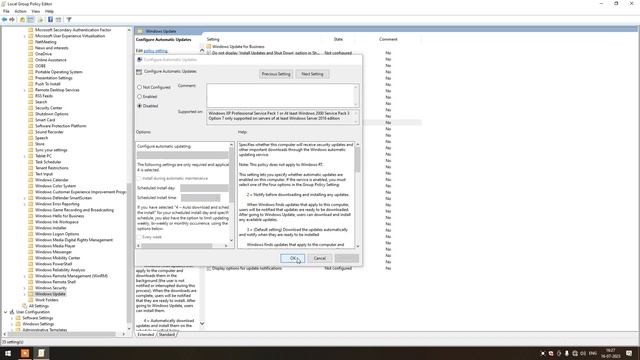Click inside the Comment text box
This screenshot has height=360, width=640.
click(x=280, y=96)
